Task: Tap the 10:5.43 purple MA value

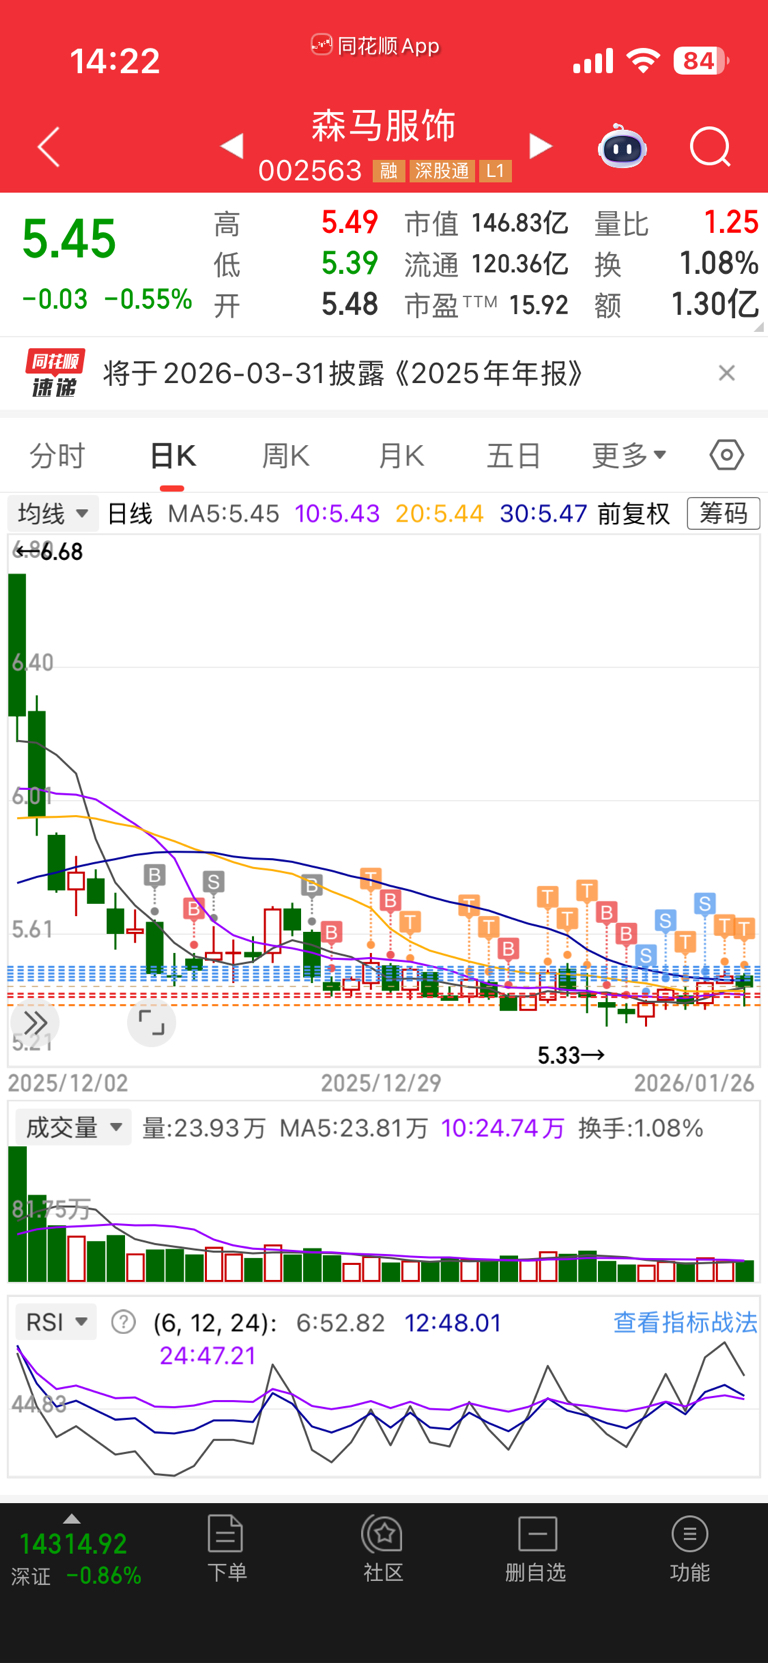Action: 337,514
